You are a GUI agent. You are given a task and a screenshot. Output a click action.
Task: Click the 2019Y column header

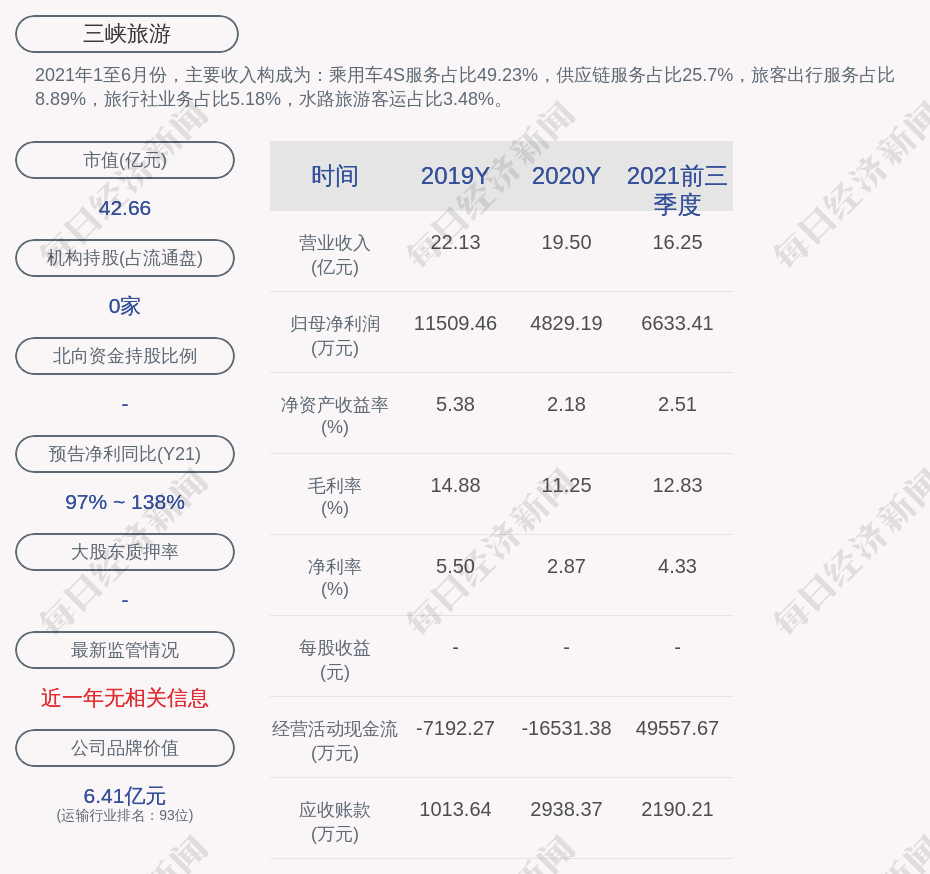456,176
